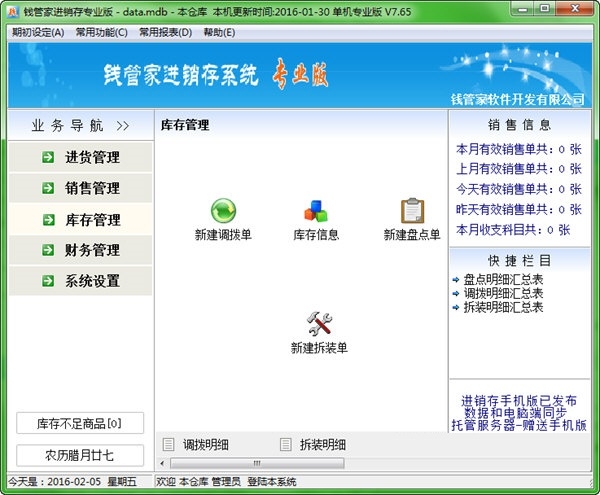Click the document icon next to 拆装明细

point(285,445)
